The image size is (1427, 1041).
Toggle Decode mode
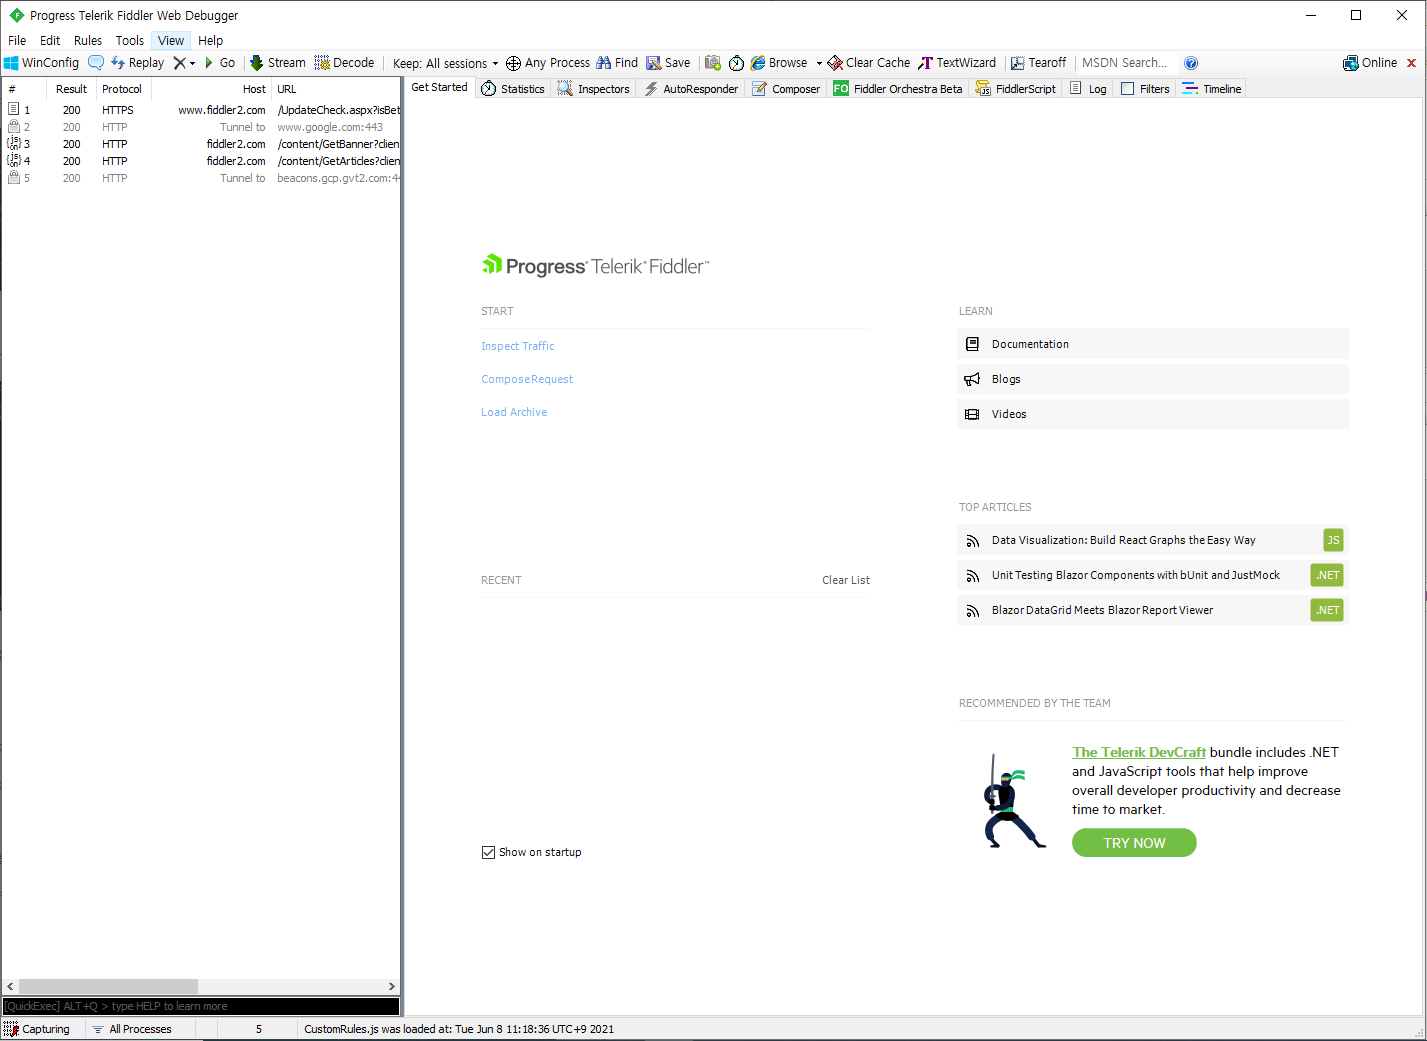[x=344, y=62]
